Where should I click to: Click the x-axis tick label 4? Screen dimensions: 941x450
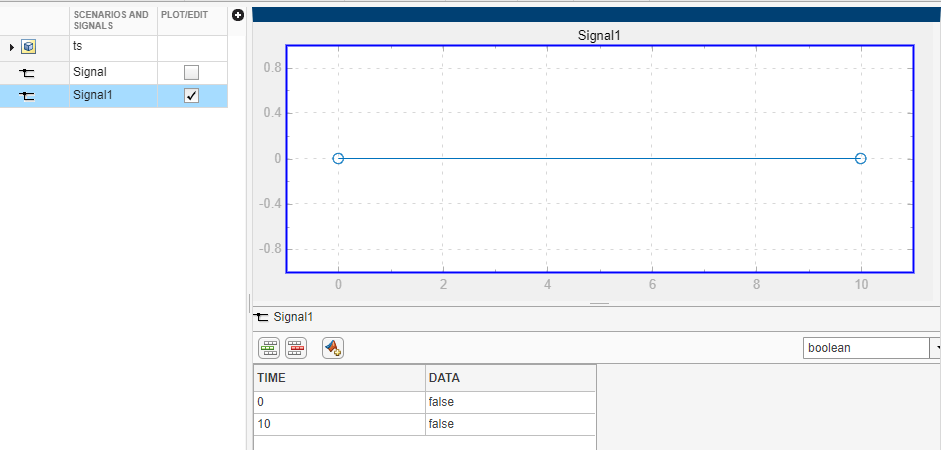click(547, 284)
